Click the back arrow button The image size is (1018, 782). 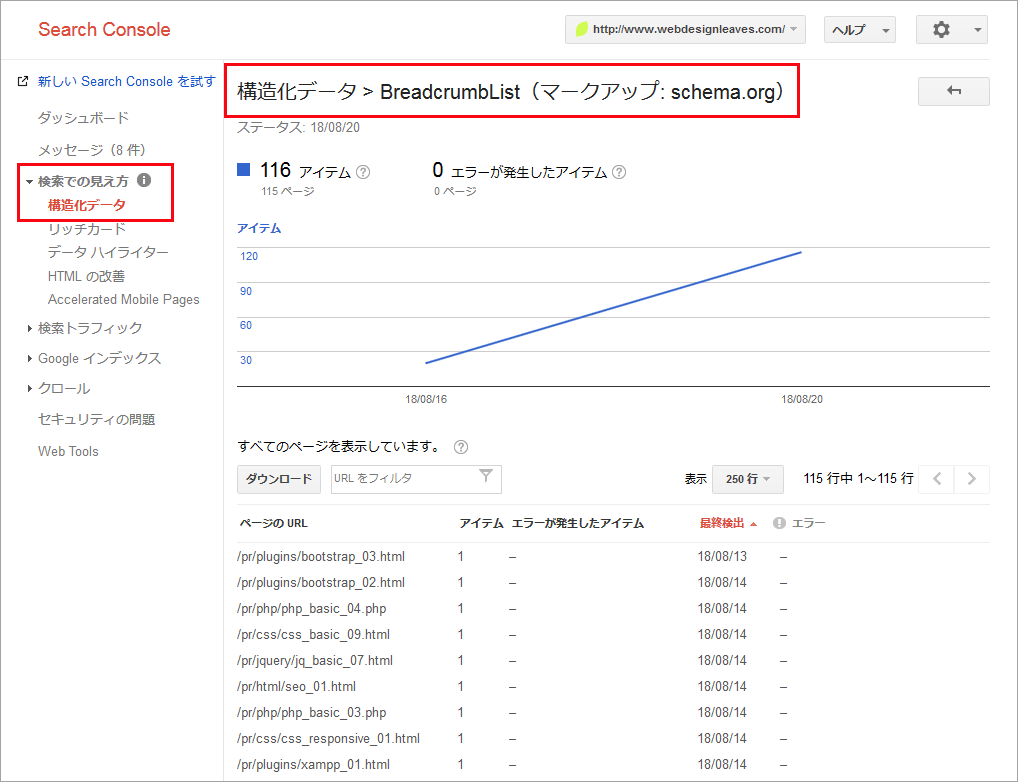pos(953,91)
